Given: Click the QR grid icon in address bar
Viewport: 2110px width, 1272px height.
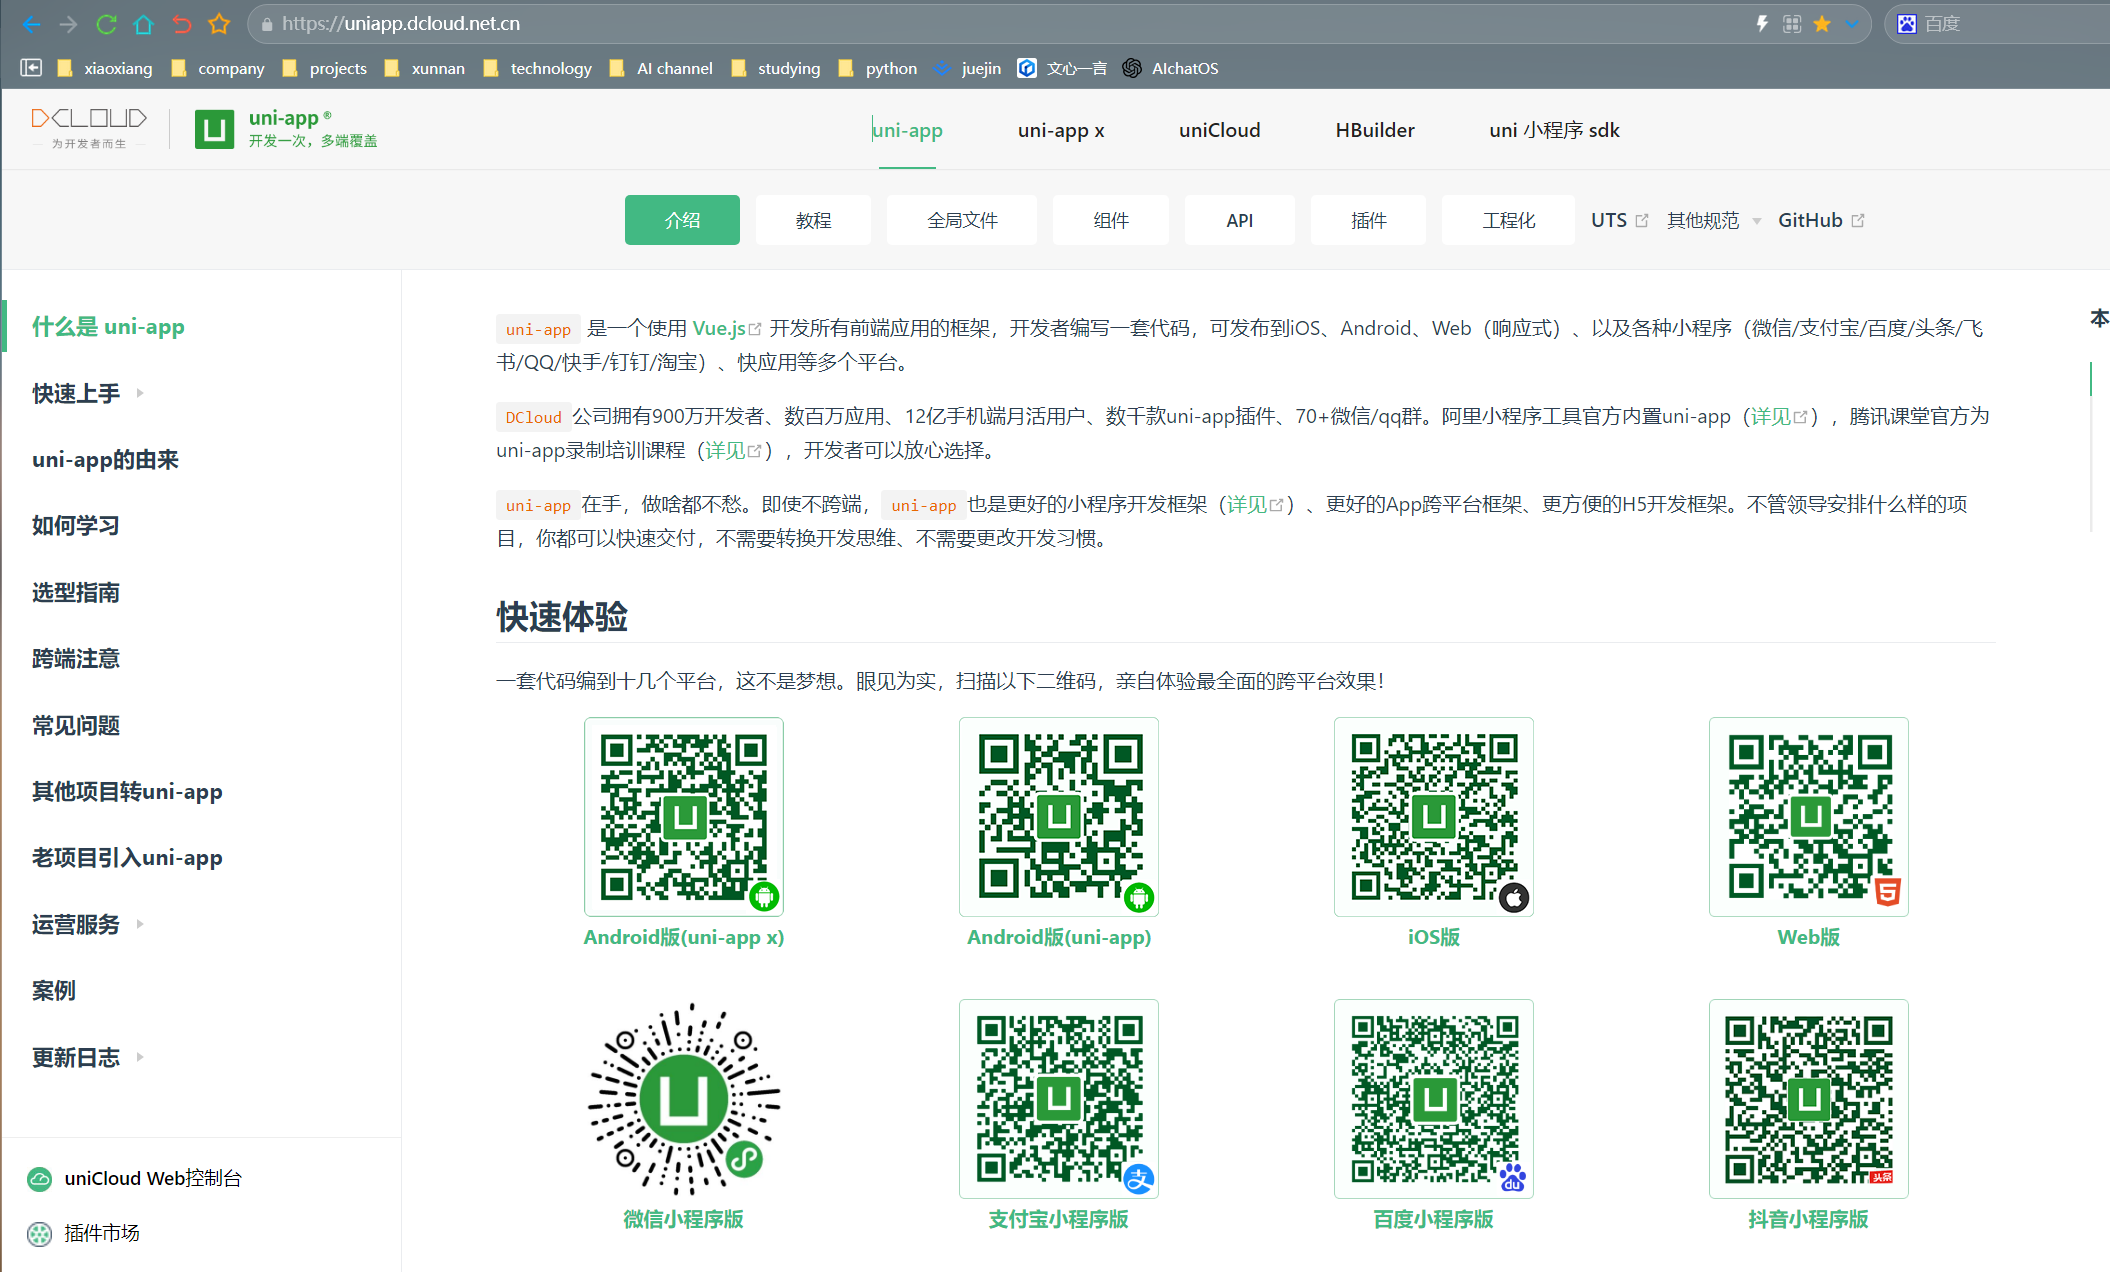Looking at the screenshot, I should pos(1792,24).
